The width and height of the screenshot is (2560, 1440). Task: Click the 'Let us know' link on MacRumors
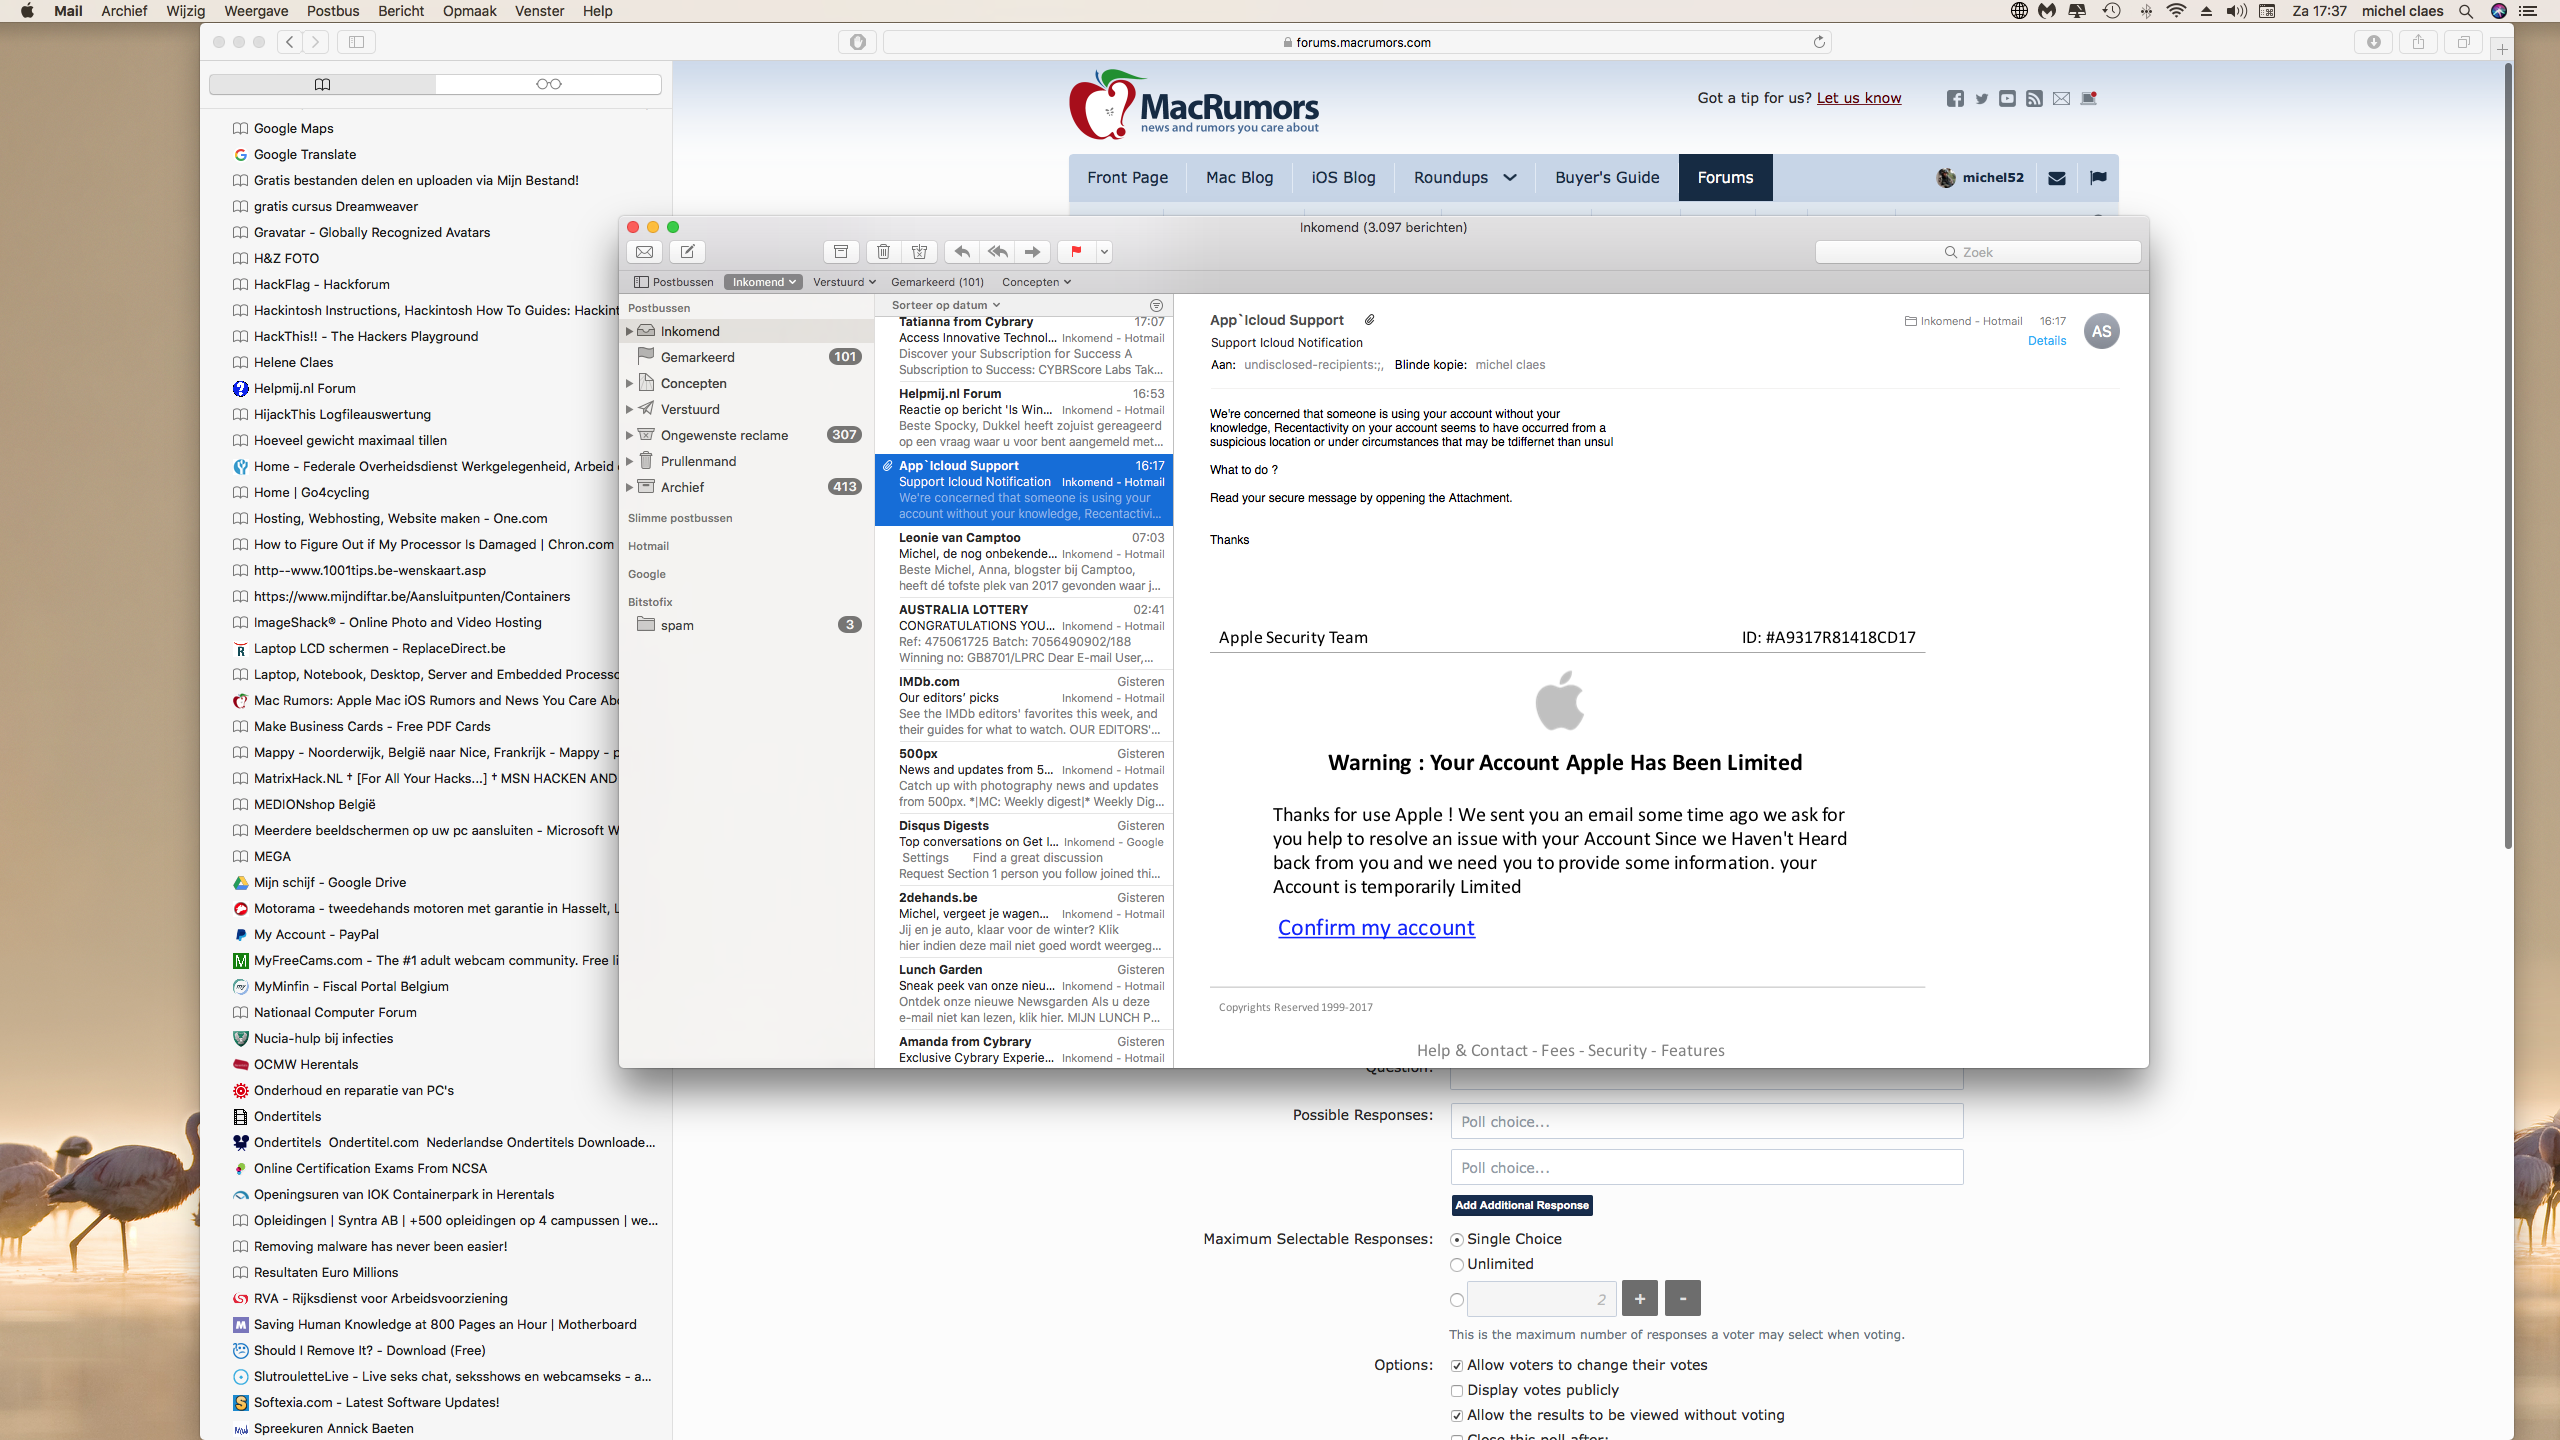1859,98
